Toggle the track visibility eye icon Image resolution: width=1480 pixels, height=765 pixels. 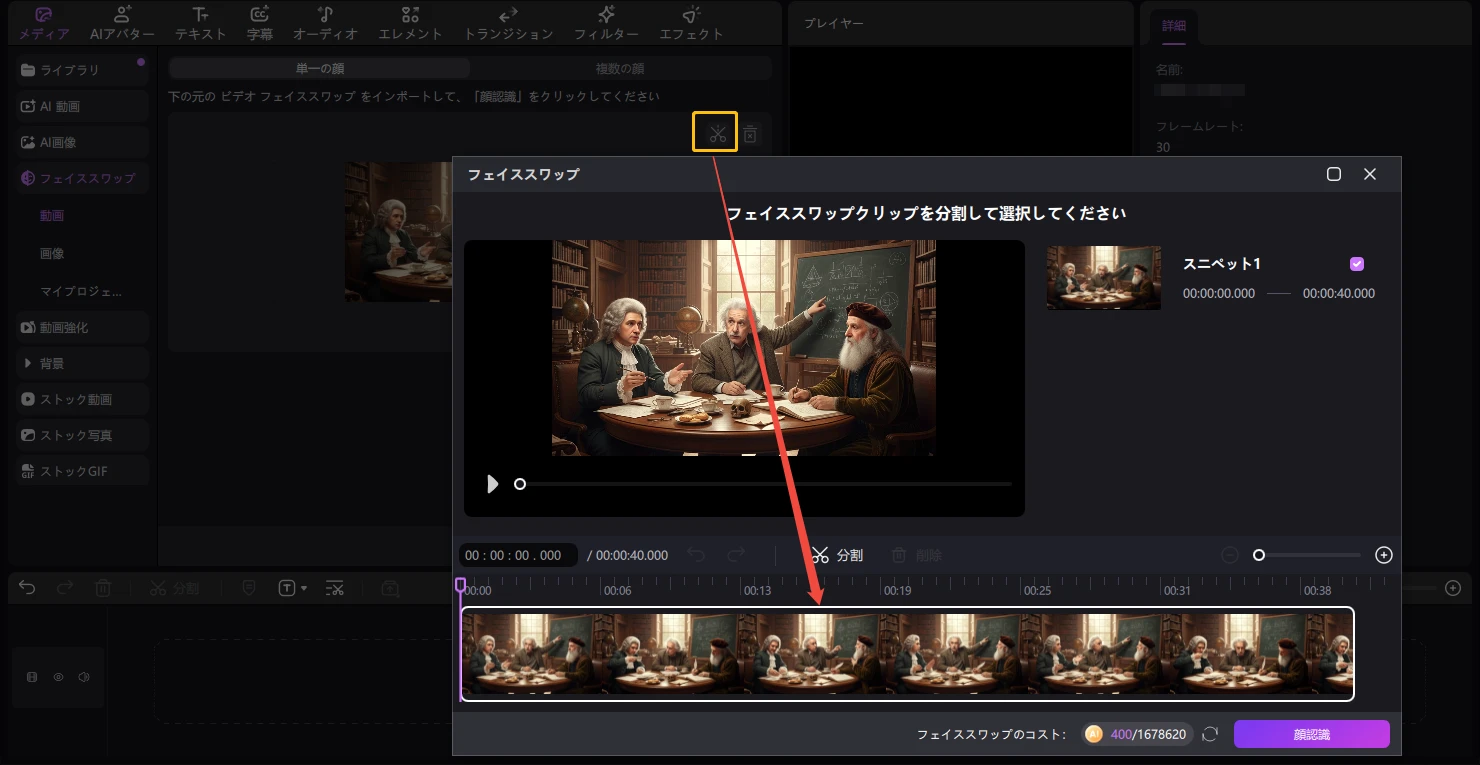(x=58, y=677)
